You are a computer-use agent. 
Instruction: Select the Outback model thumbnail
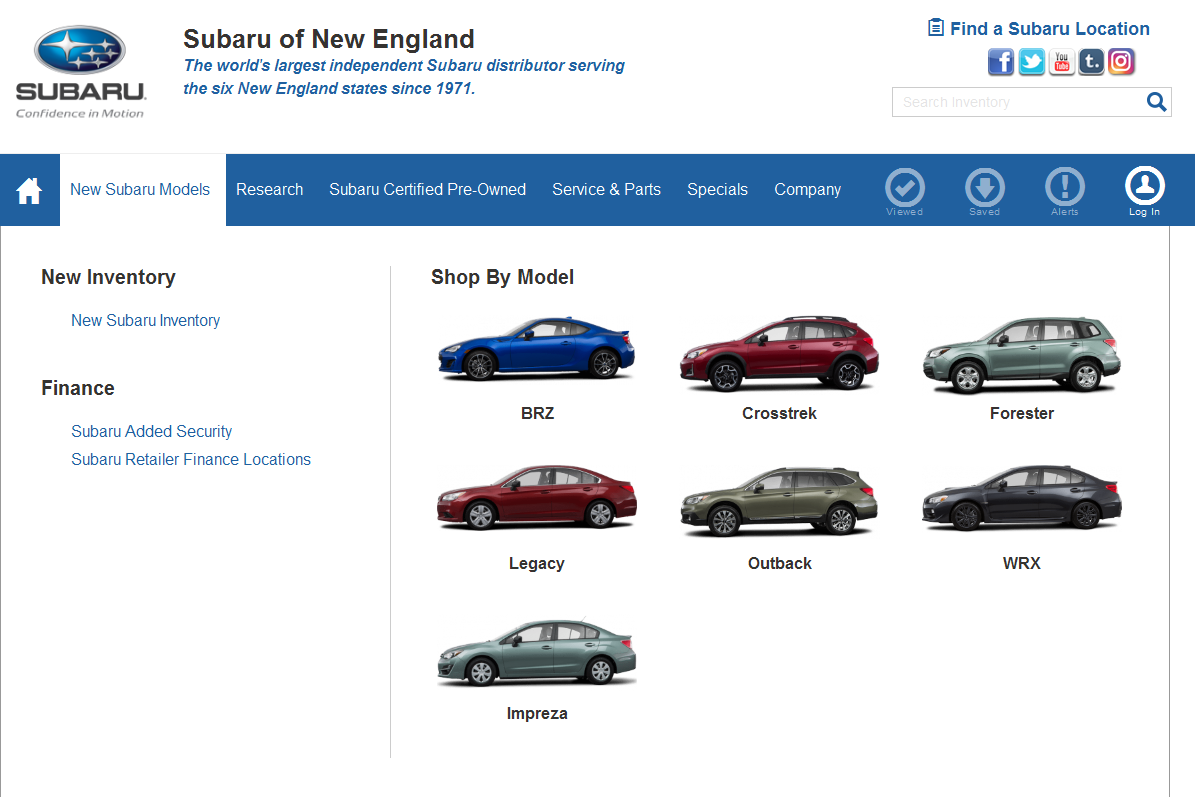pyautogui.click(x=779, y=502)
